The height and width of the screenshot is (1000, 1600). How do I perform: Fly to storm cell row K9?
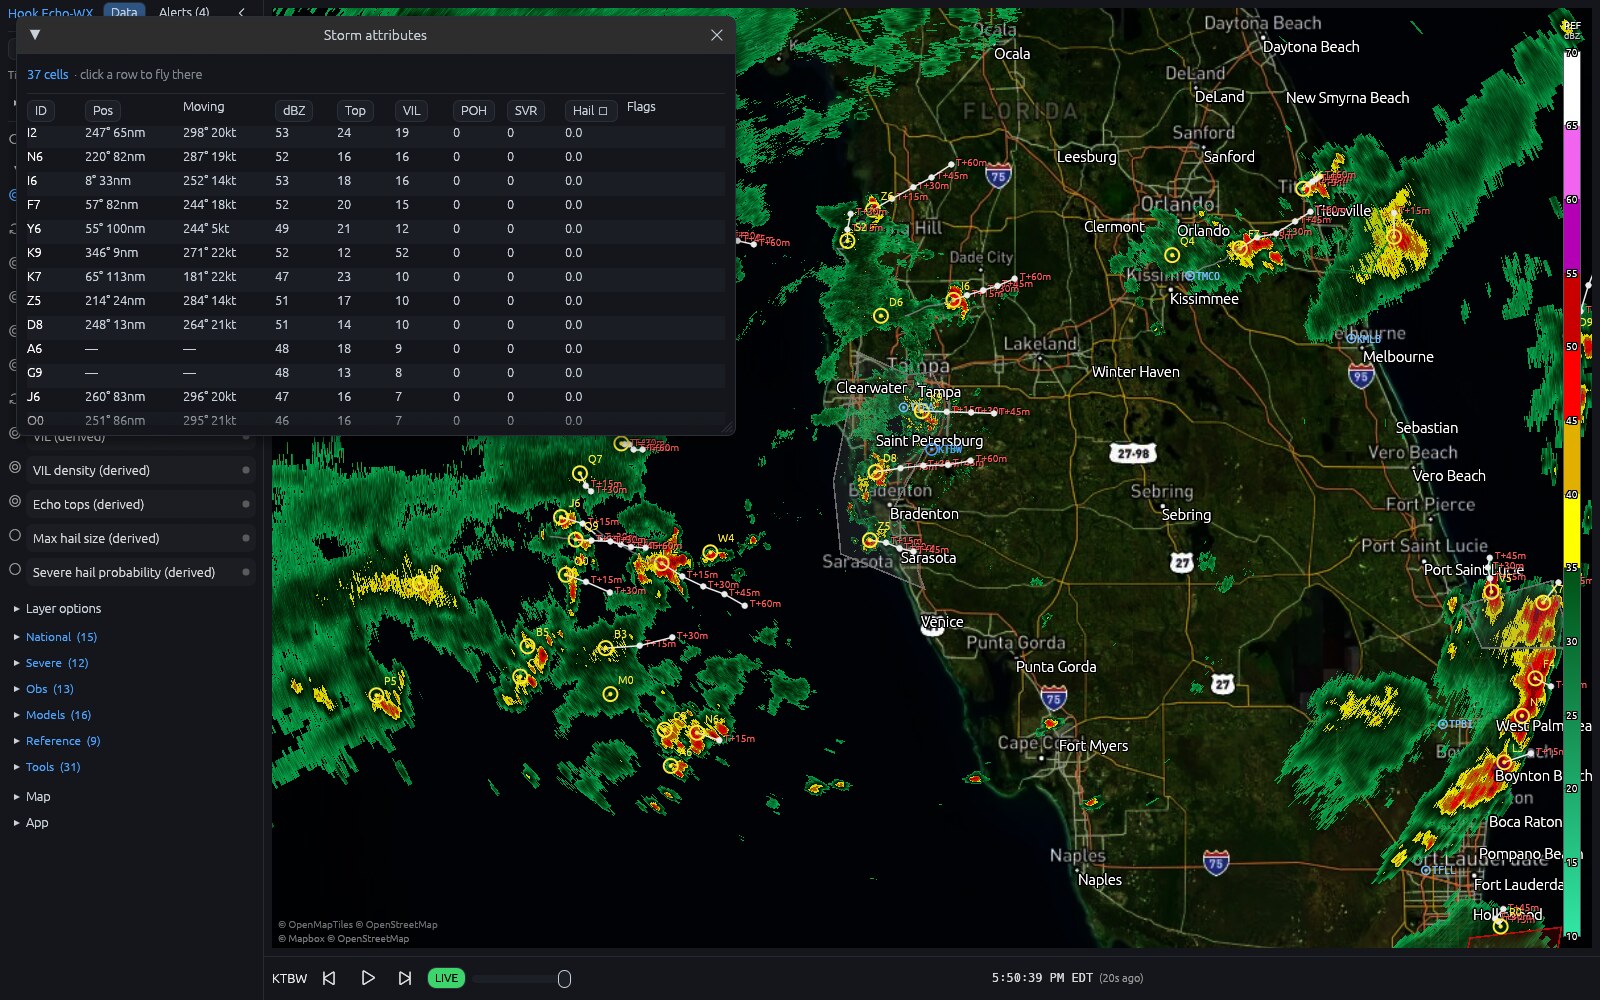(x=375, y=253)
